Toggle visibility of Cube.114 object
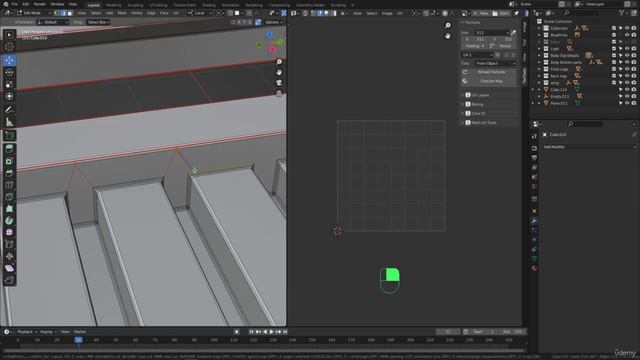The width and height of the screenshot is (640, 360). [627, 89]
